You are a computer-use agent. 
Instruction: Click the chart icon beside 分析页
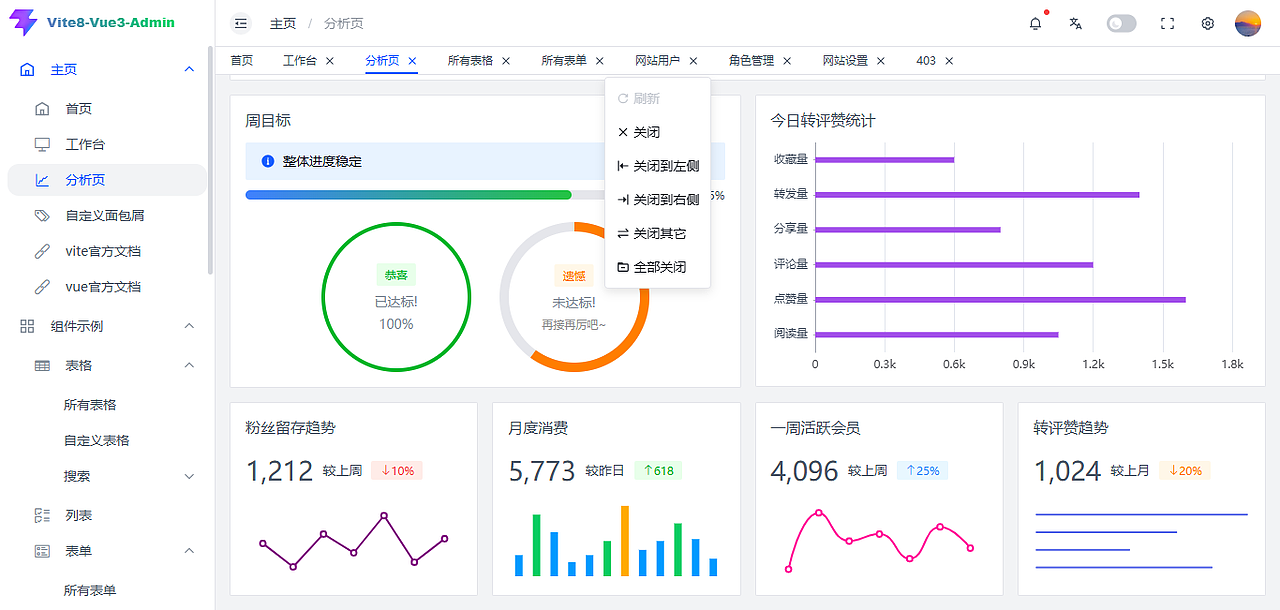42,180
